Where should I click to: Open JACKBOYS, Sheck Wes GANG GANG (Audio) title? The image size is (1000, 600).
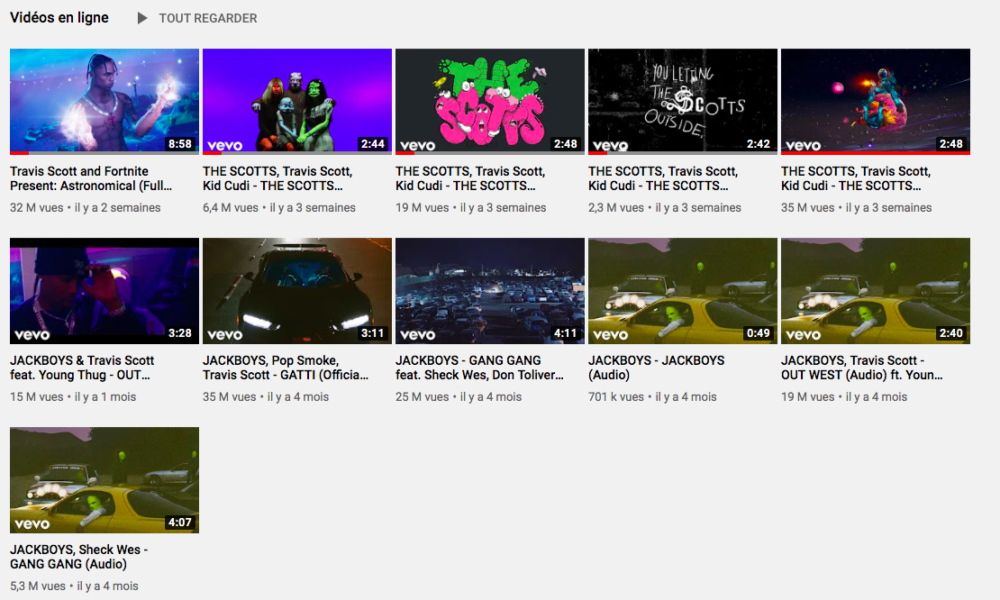click(x=79, y=556)
